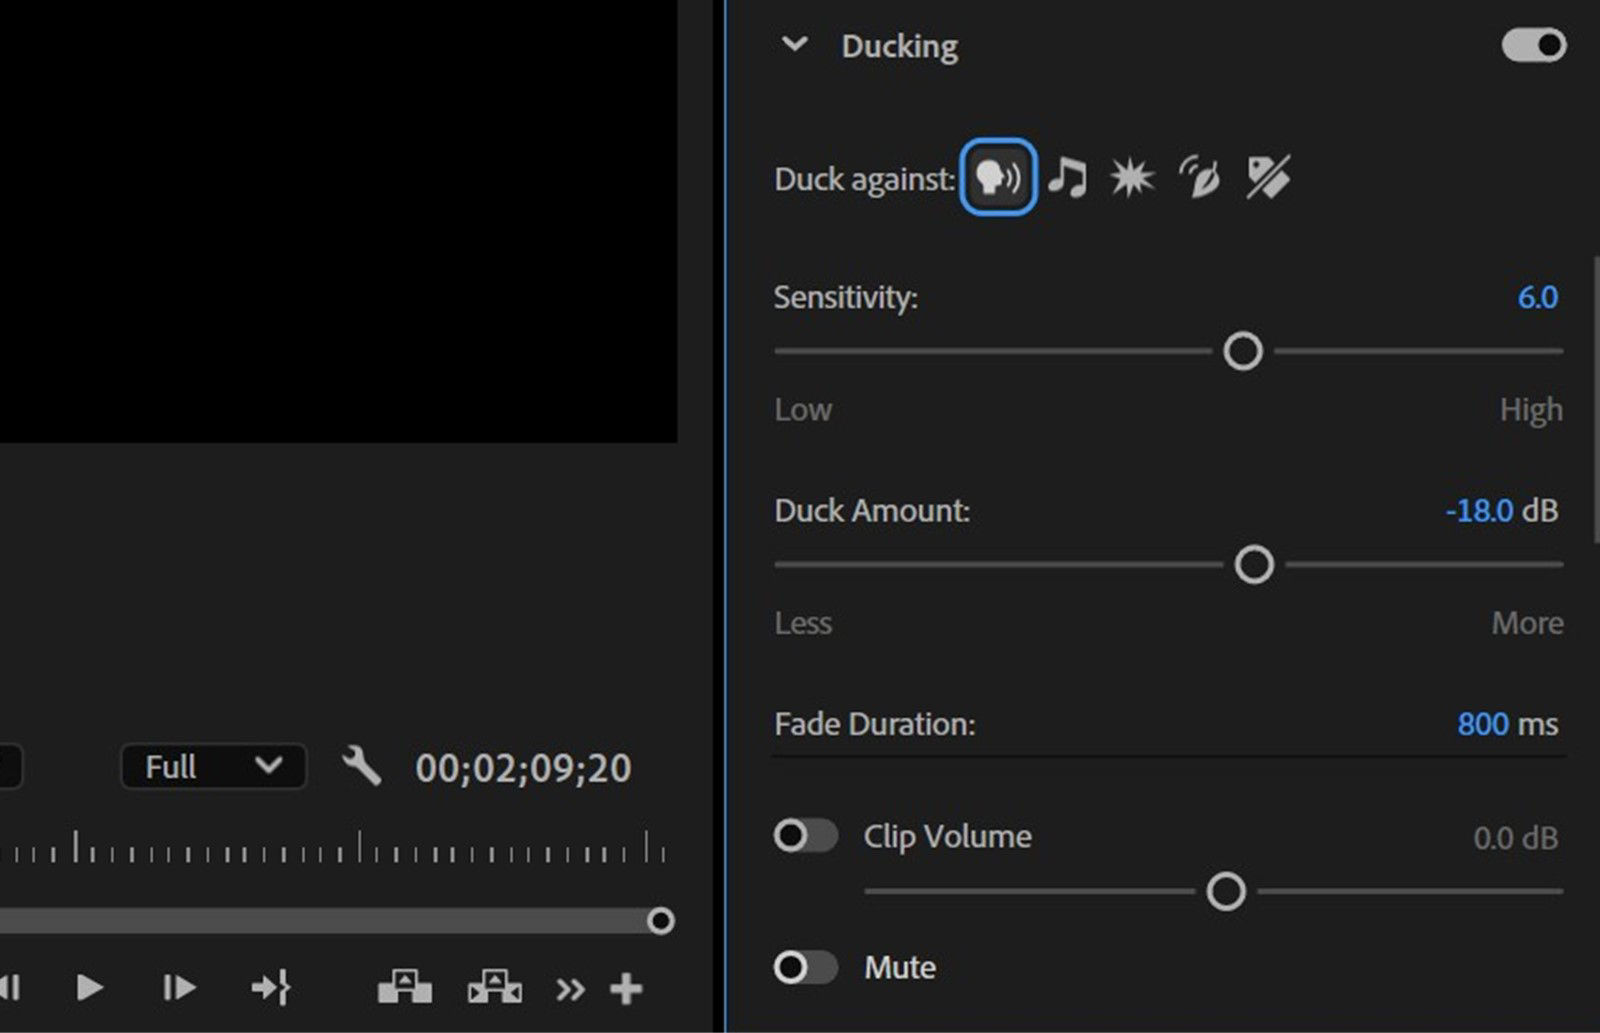
Task: Duck against Music clips
Action: [x=1066, y=178]
